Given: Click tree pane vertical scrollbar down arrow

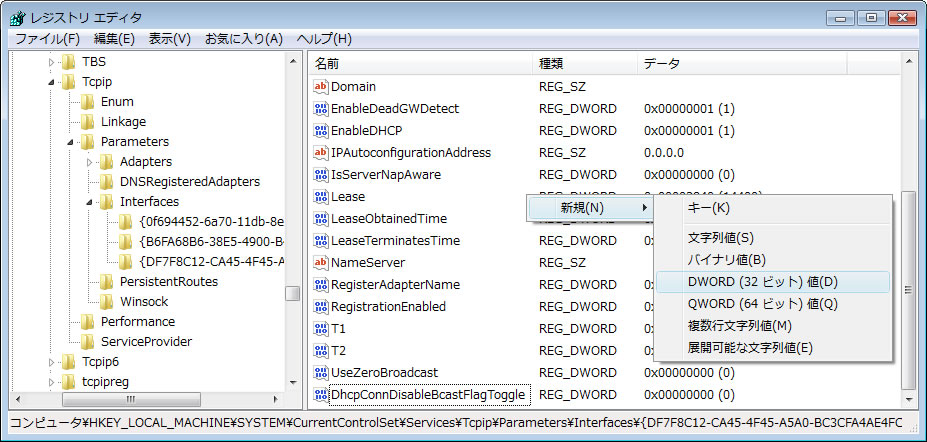Looking at the screenshot, I should click(x=293, y=382).
